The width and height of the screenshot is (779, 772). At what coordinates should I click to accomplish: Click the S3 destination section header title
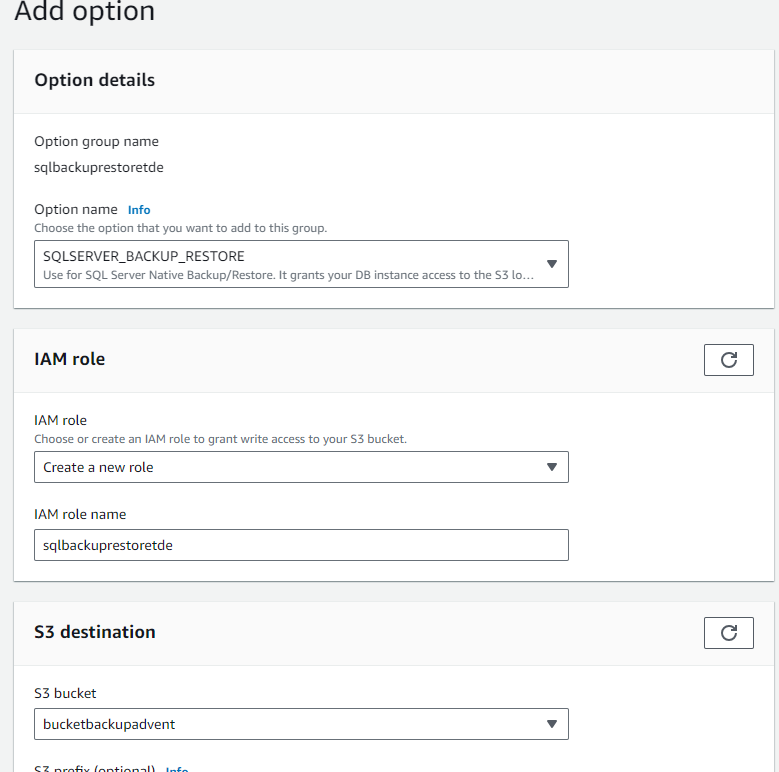[x=95, y=632]
